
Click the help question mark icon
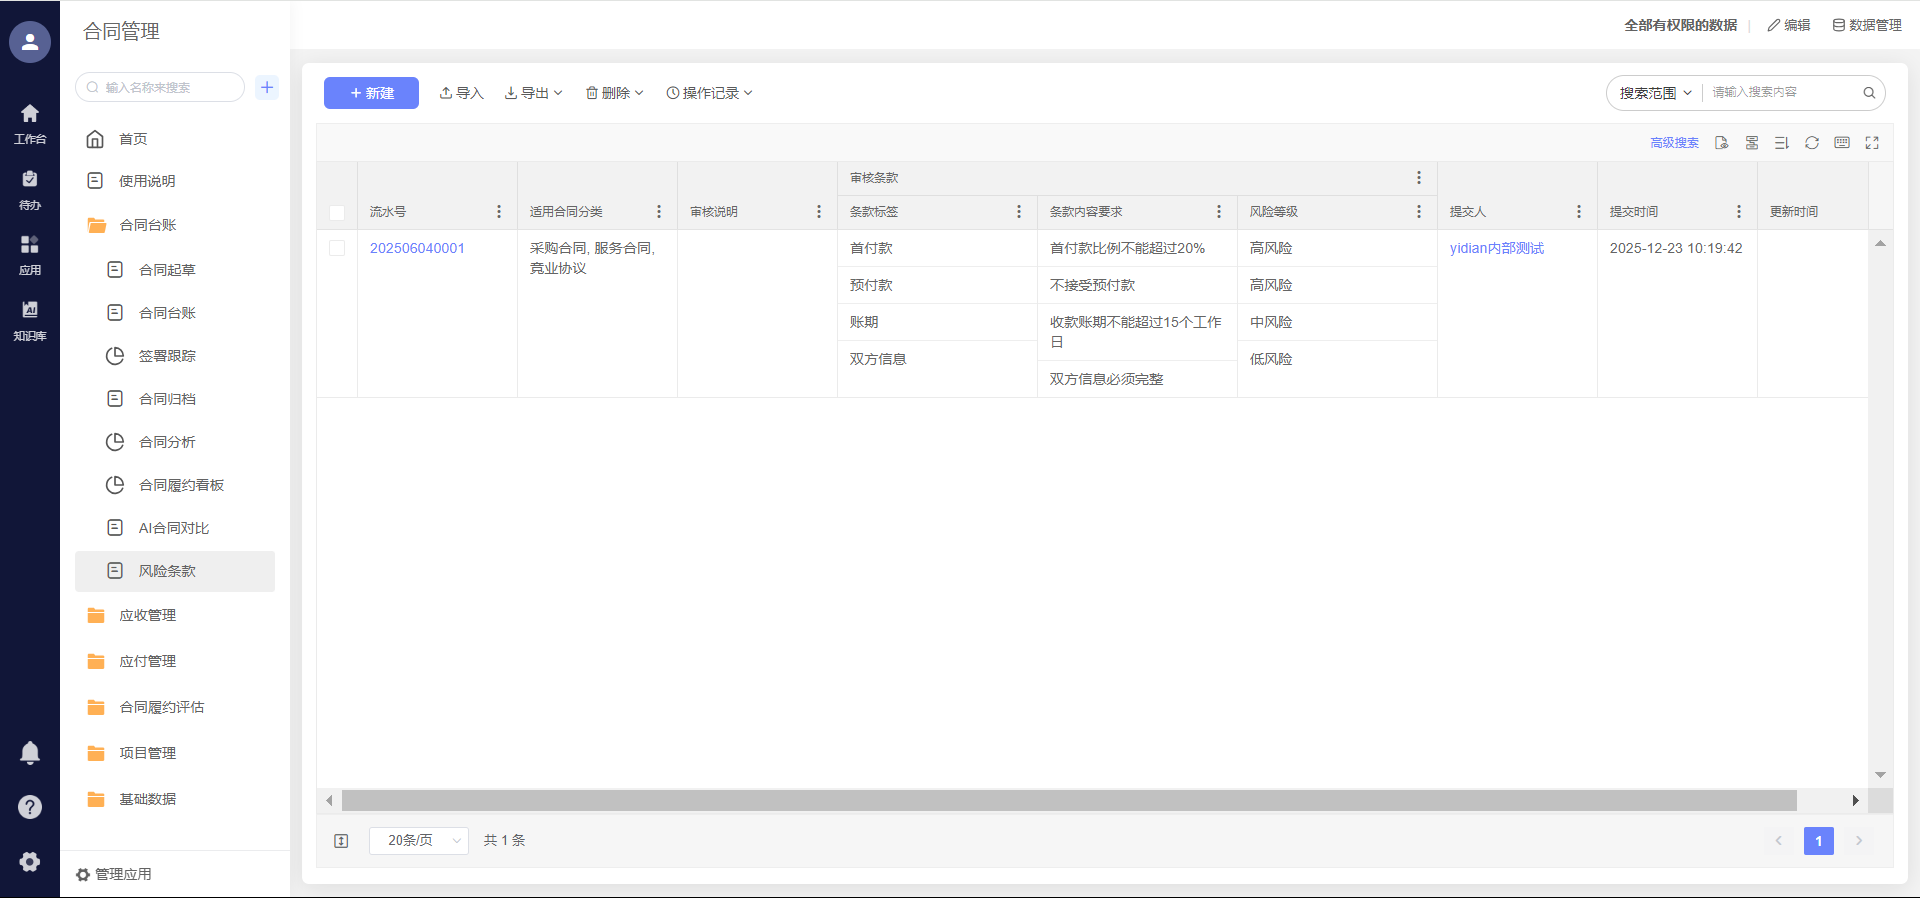click(30, 807)
